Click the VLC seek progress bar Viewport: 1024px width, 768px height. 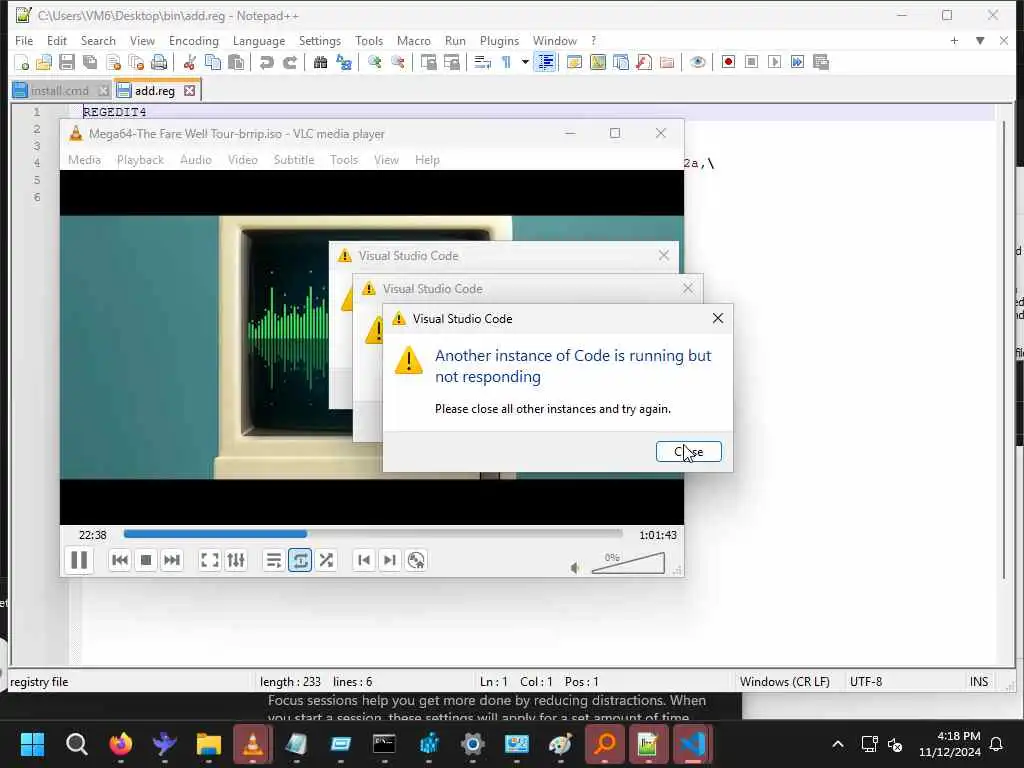click(373, 534)
